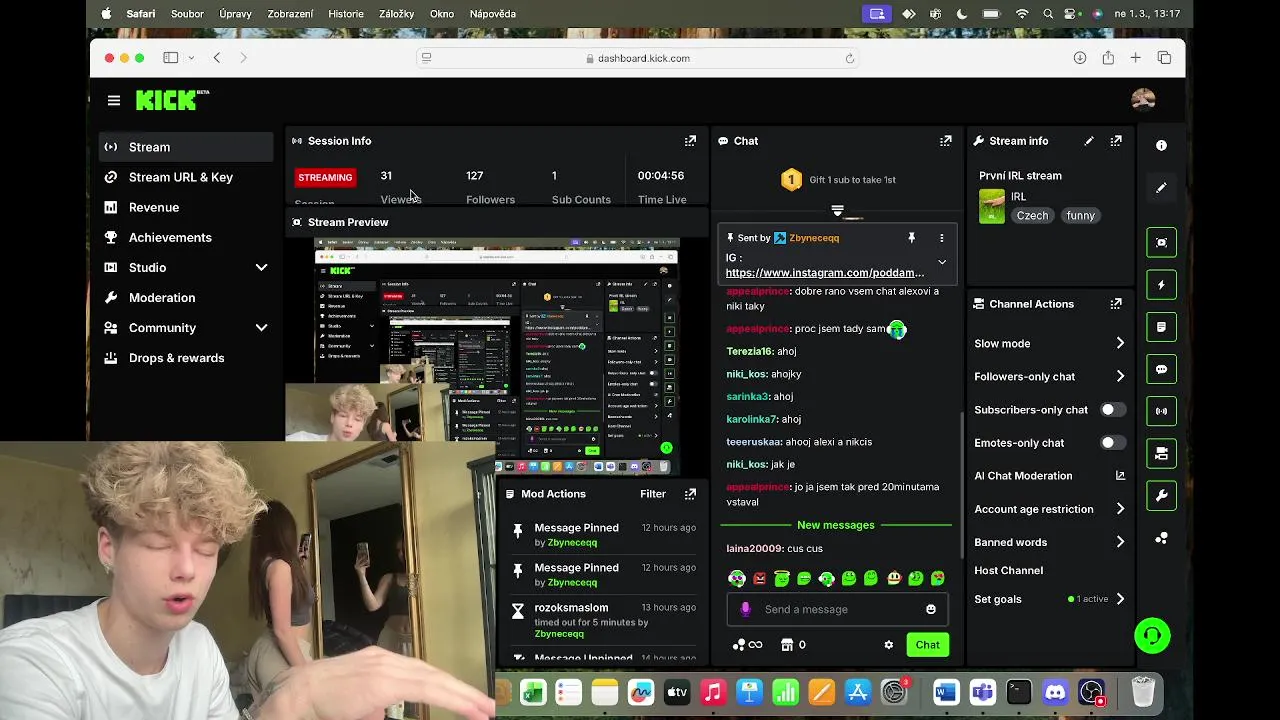Screen dimensions: 1280x720
Task: Click the Stream Preview video thumbnail
Action: point(496,355)
